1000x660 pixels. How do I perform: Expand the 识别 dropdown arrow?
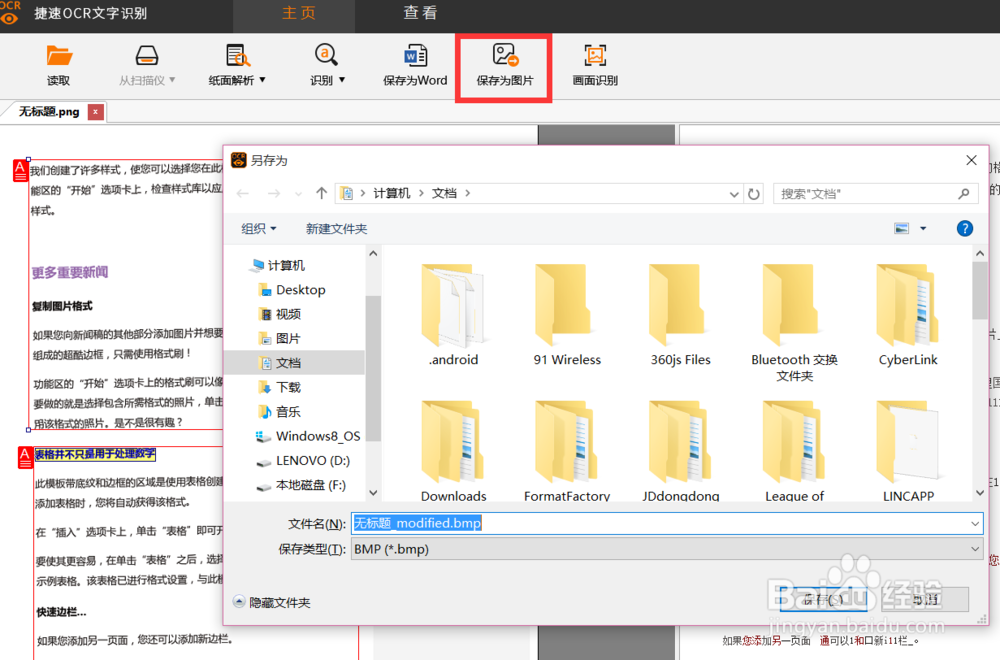pos(342,80)
